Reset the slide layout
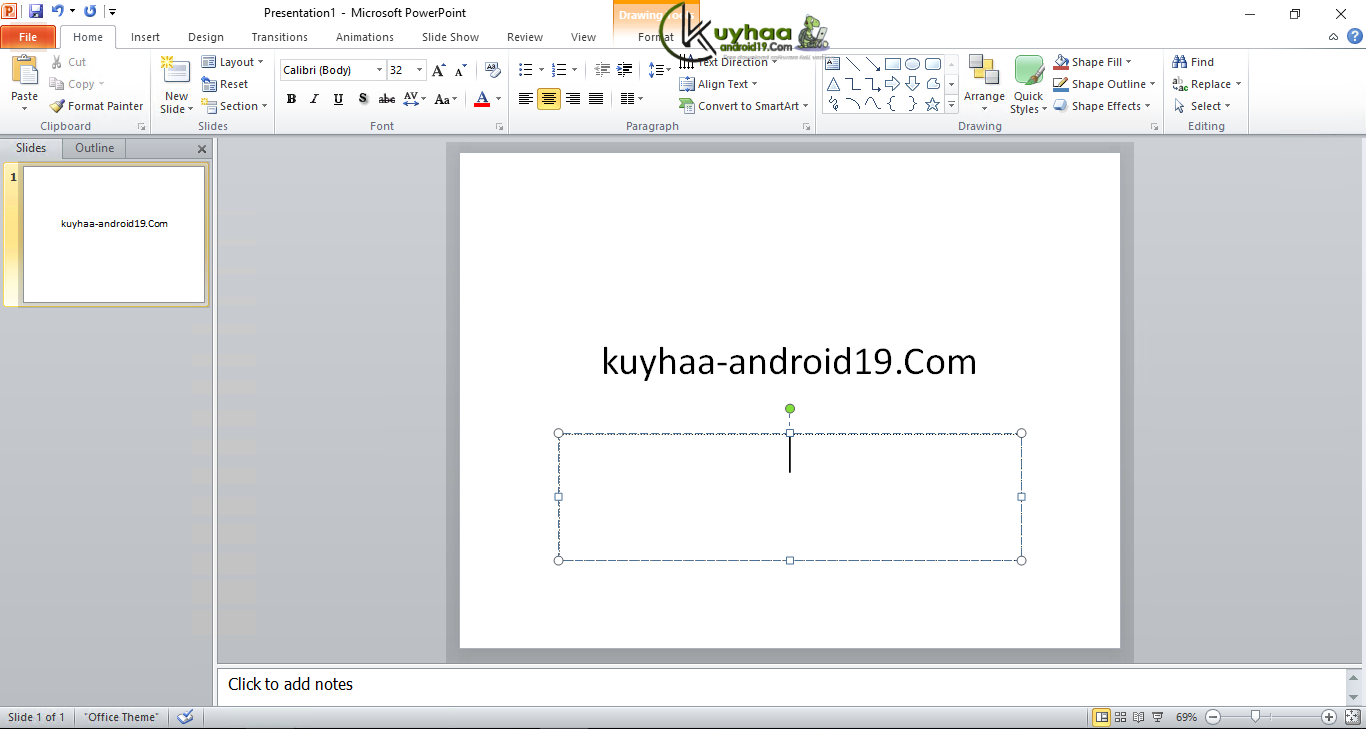The width and height of the screenshot is (1366, 729). (x=225, y=84)
